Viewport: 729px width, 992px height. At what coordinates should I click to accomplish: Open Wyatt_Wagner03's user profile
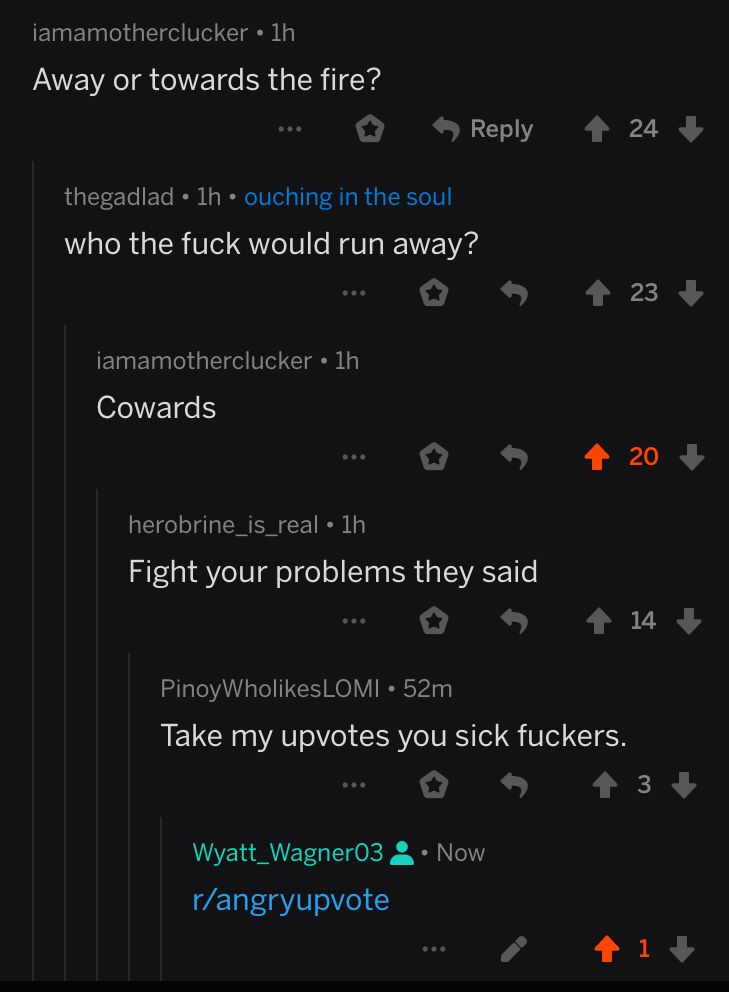click(288, 853)
